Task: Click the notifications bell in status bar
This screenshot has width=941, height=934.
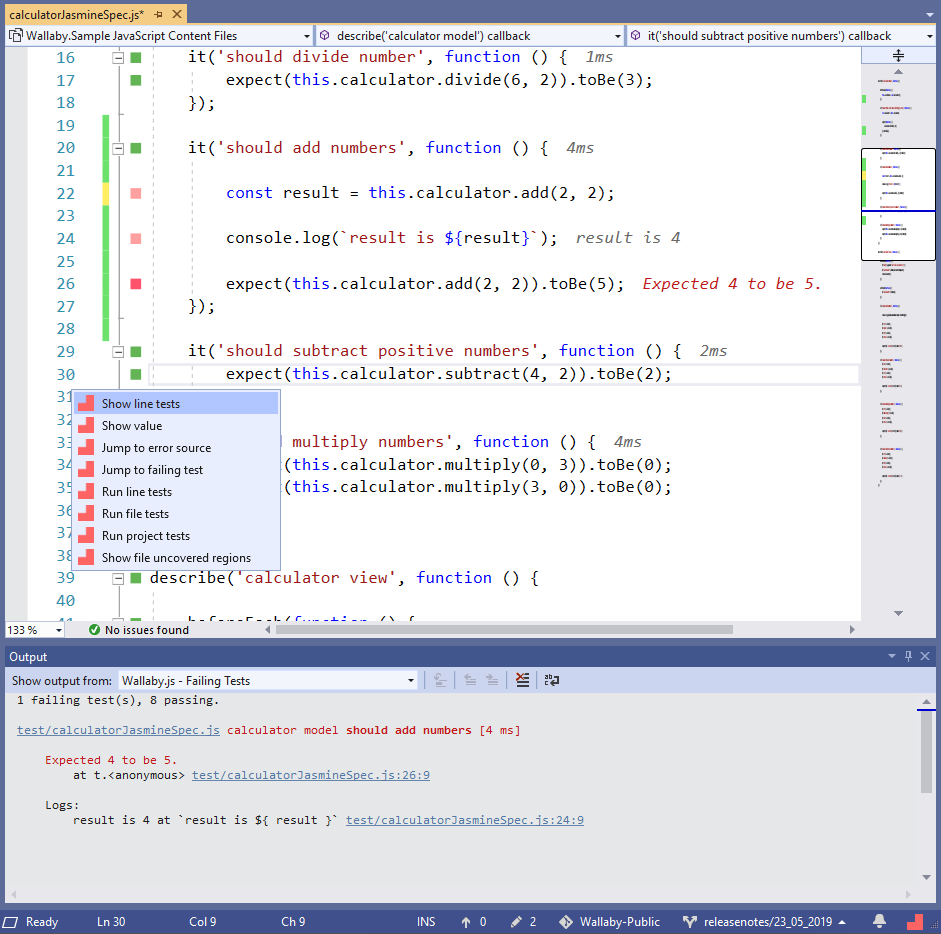Action: point(879,921)
